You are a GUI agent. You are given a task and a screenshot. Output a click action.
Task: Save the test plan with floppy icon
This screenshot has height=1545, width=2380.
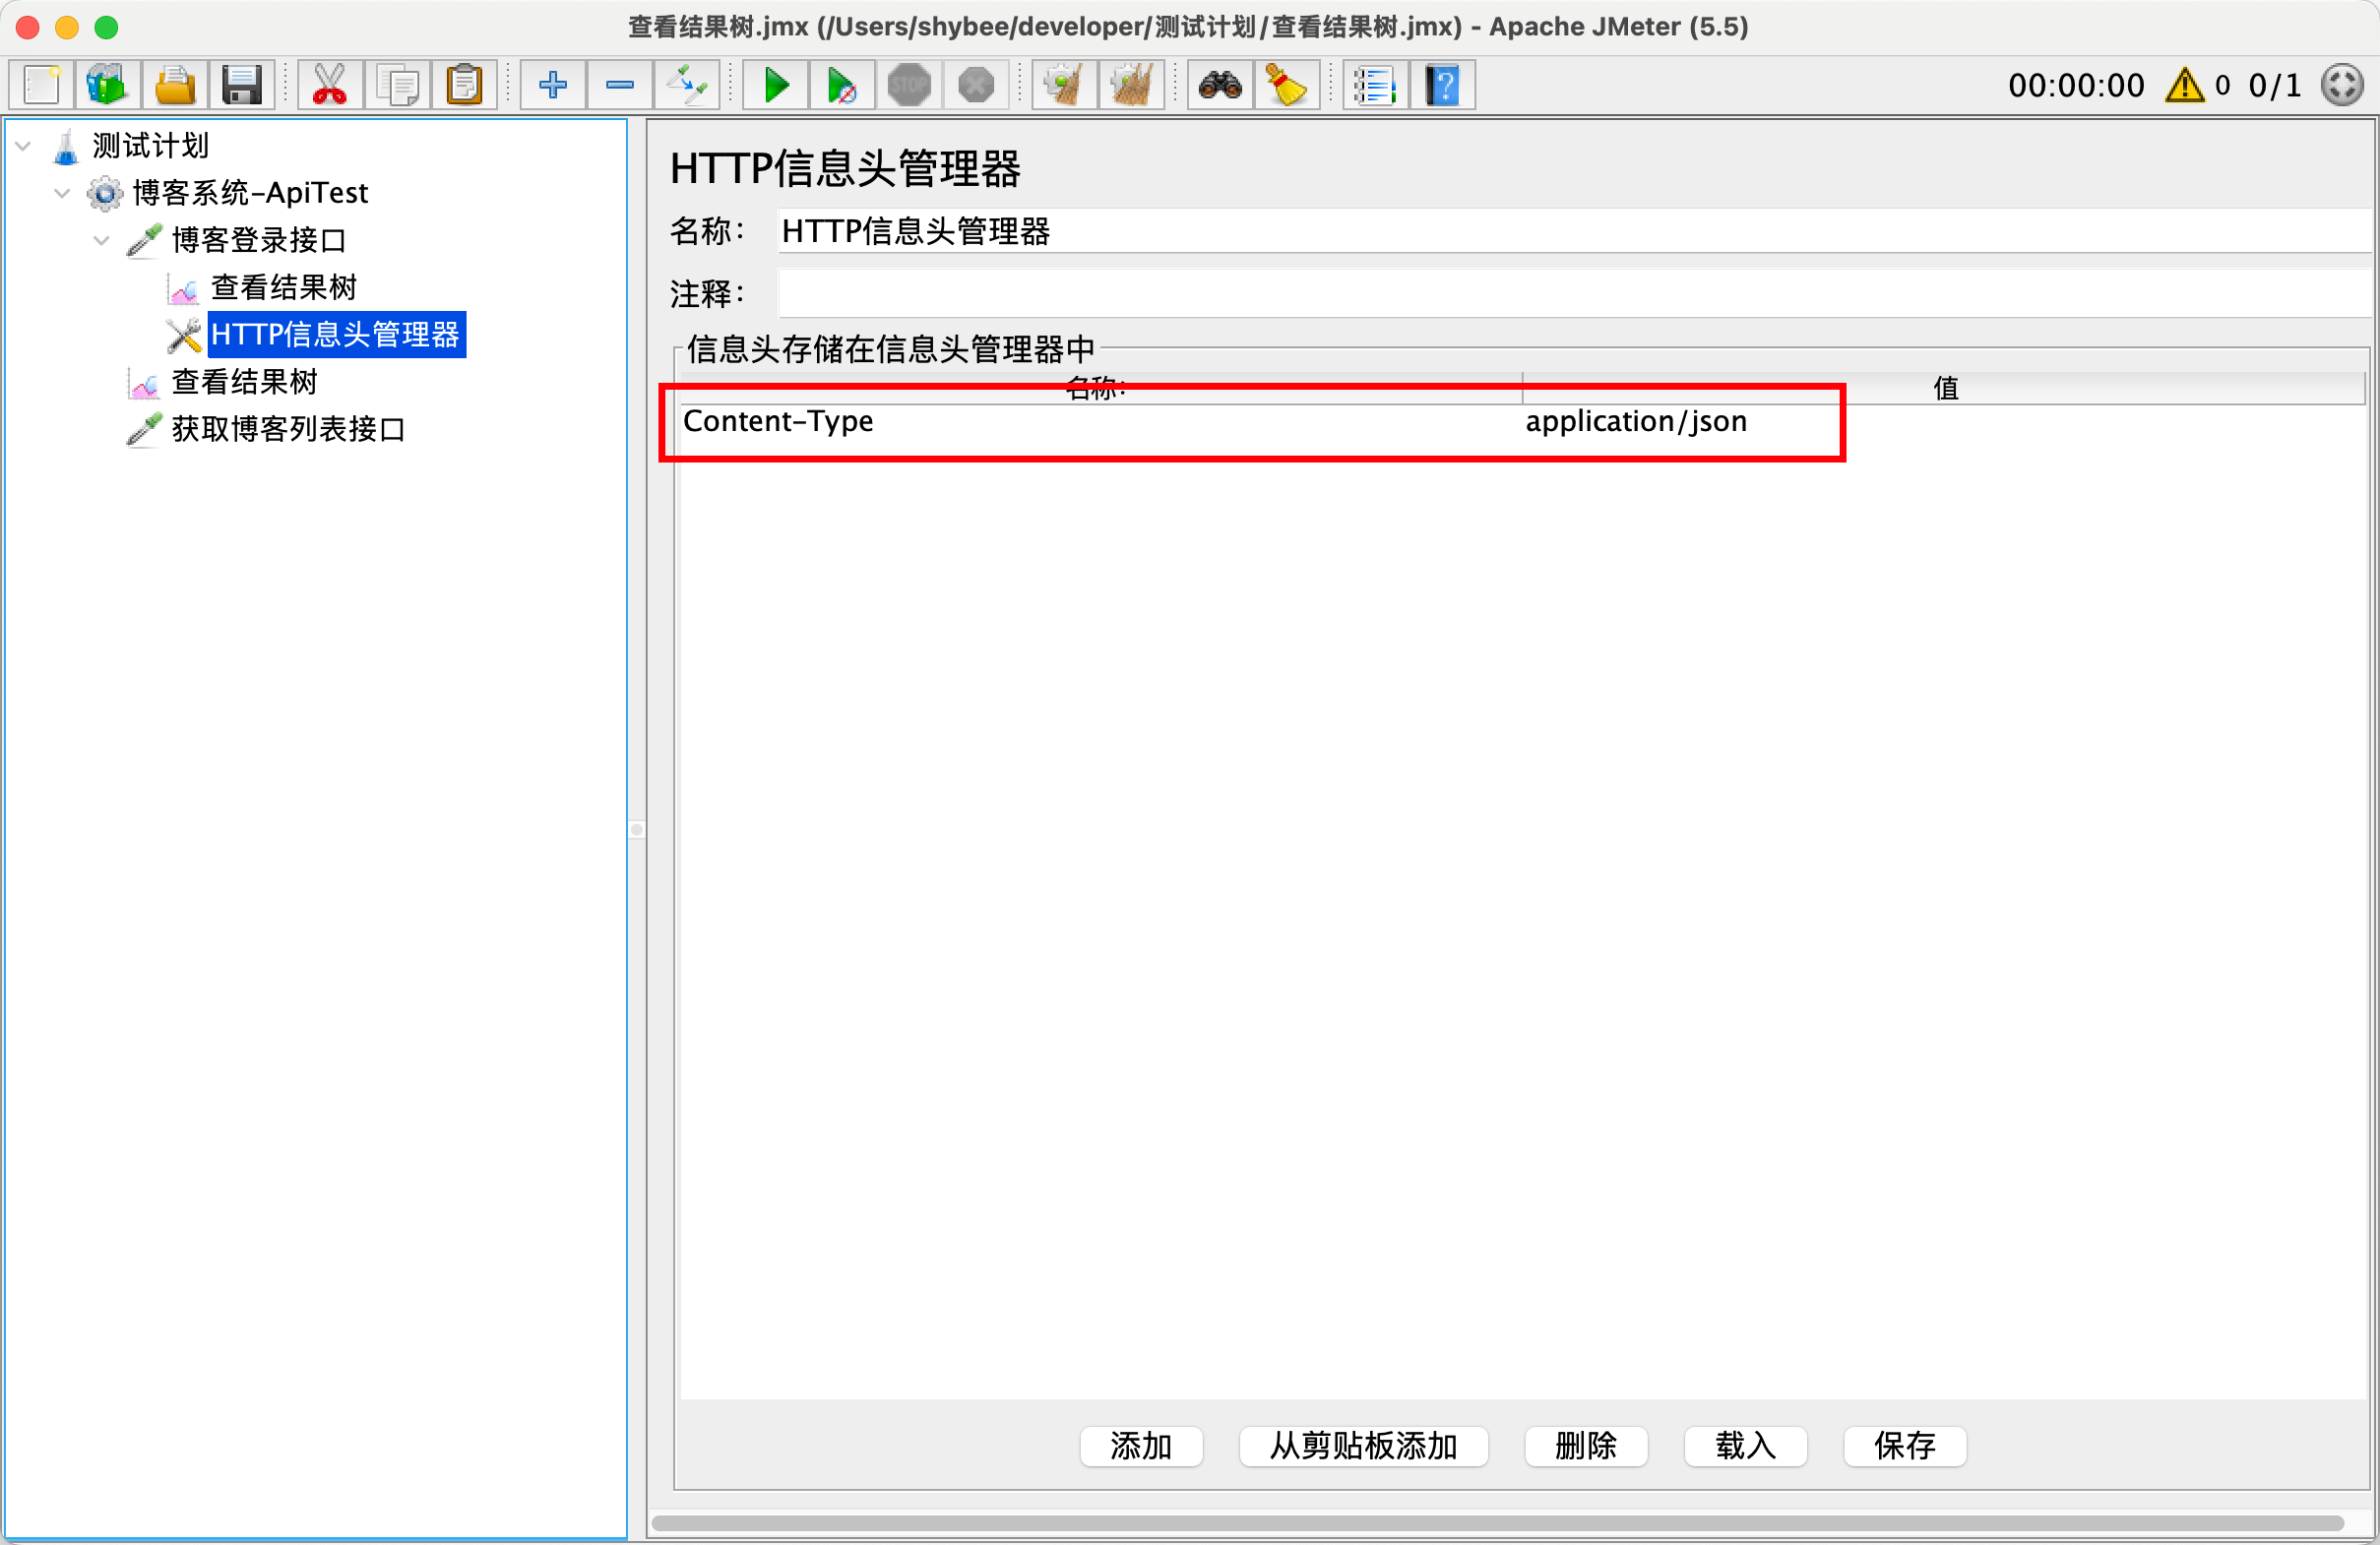(x=241, y=85)
